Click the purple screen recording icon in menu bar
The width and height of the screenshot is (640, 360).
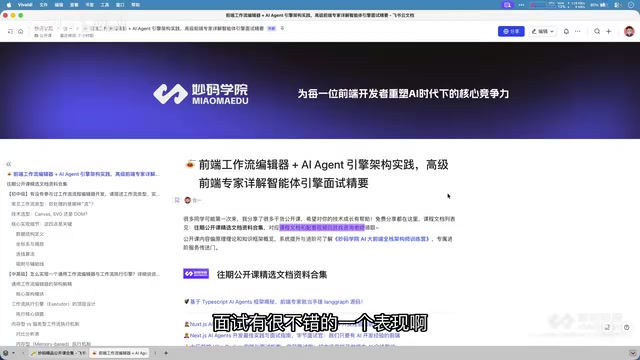507,5
